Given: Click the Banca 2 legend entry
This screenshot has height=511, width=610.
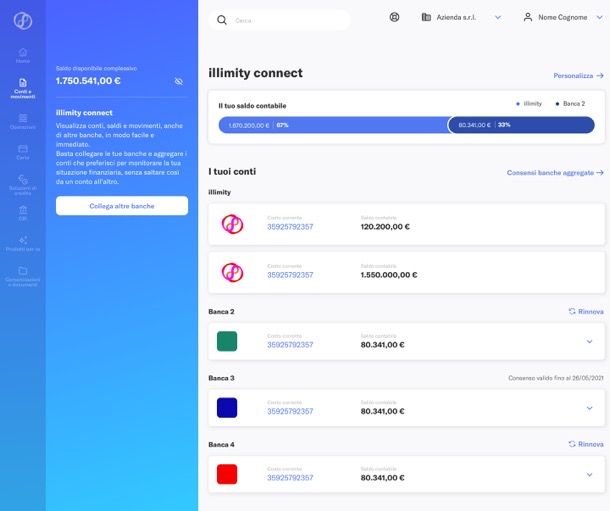Looking at the screenshot, I should coord(570,104).
